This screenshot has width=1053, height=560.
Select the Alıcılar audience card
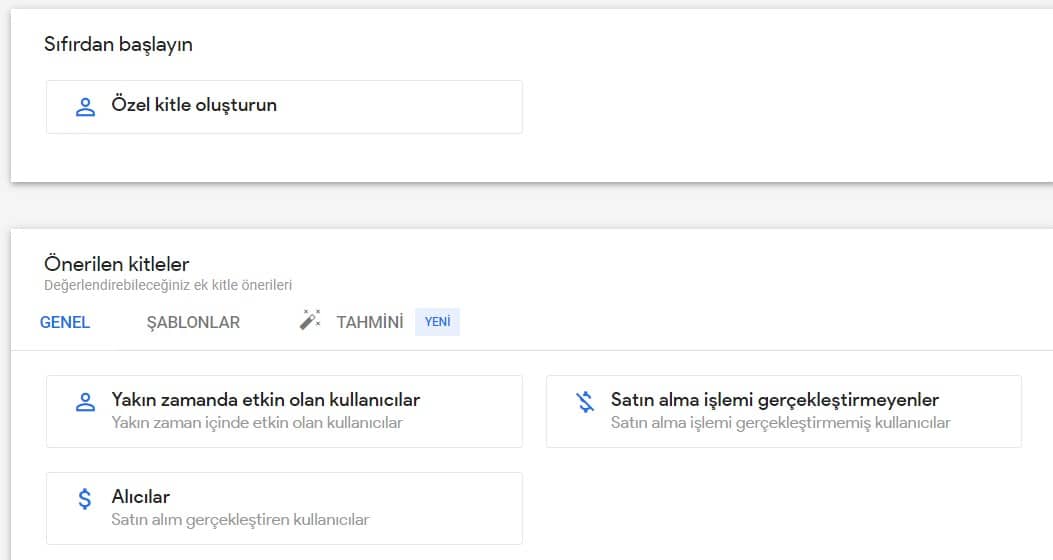click(x=284, y=508)
